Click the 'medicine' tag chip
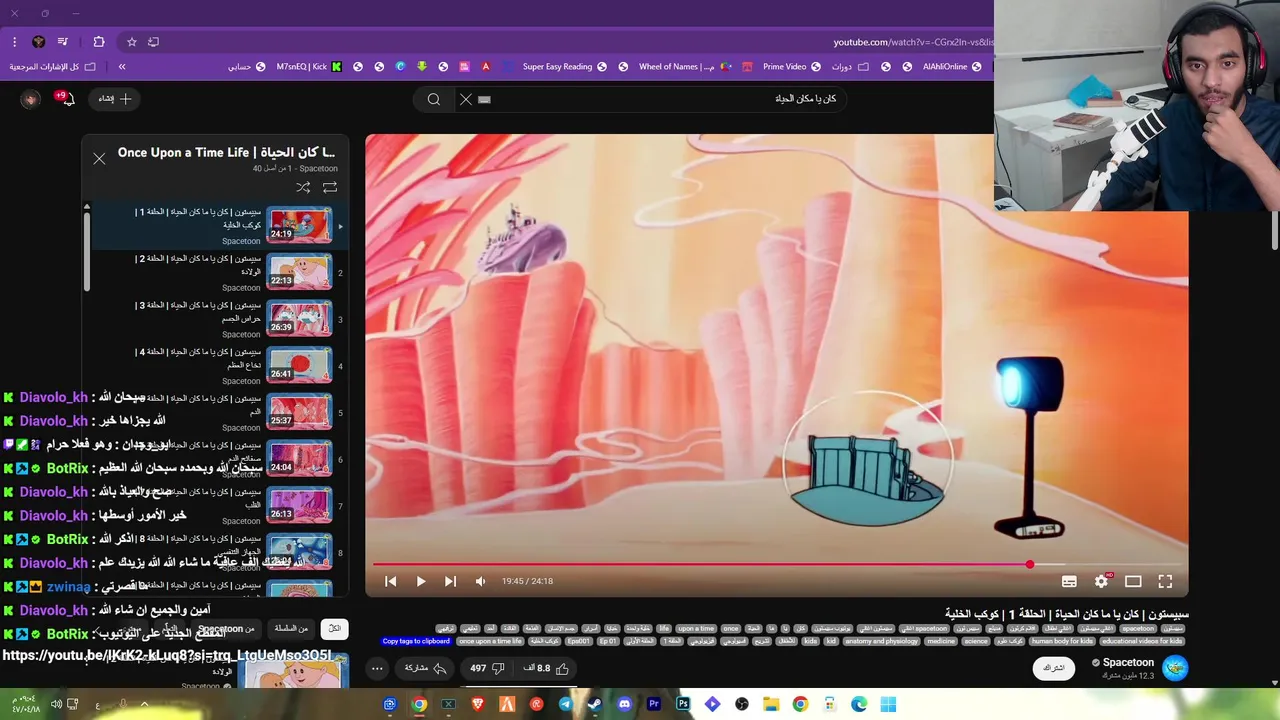Image resolution: width=1280 pixels, height=720 pixels. pos(941,641)
